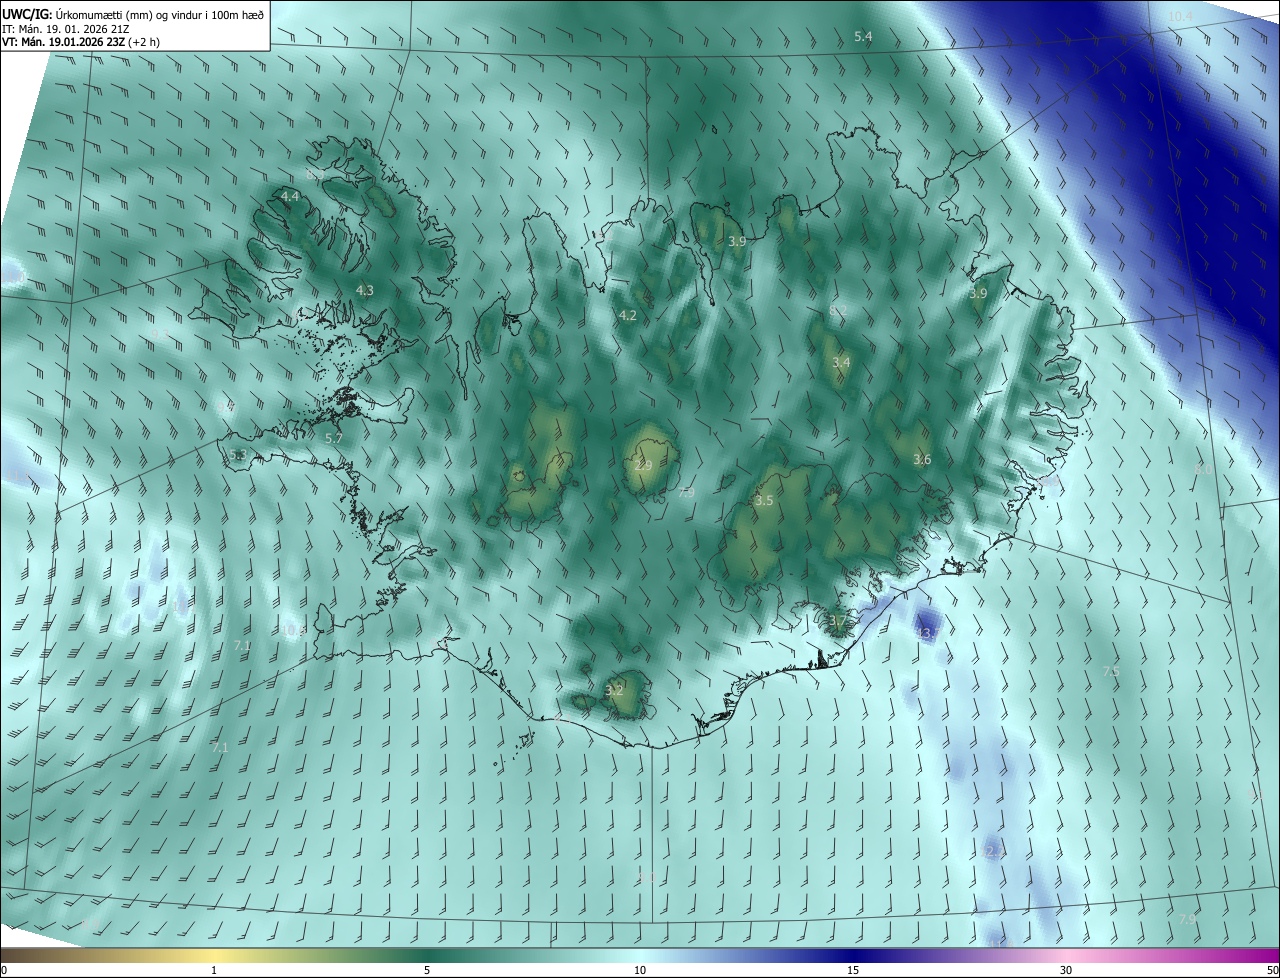Click the '50' label on the colour scale
Image resolution: width=1280 pixels, height=978 pixels.
click(1271, 970)
